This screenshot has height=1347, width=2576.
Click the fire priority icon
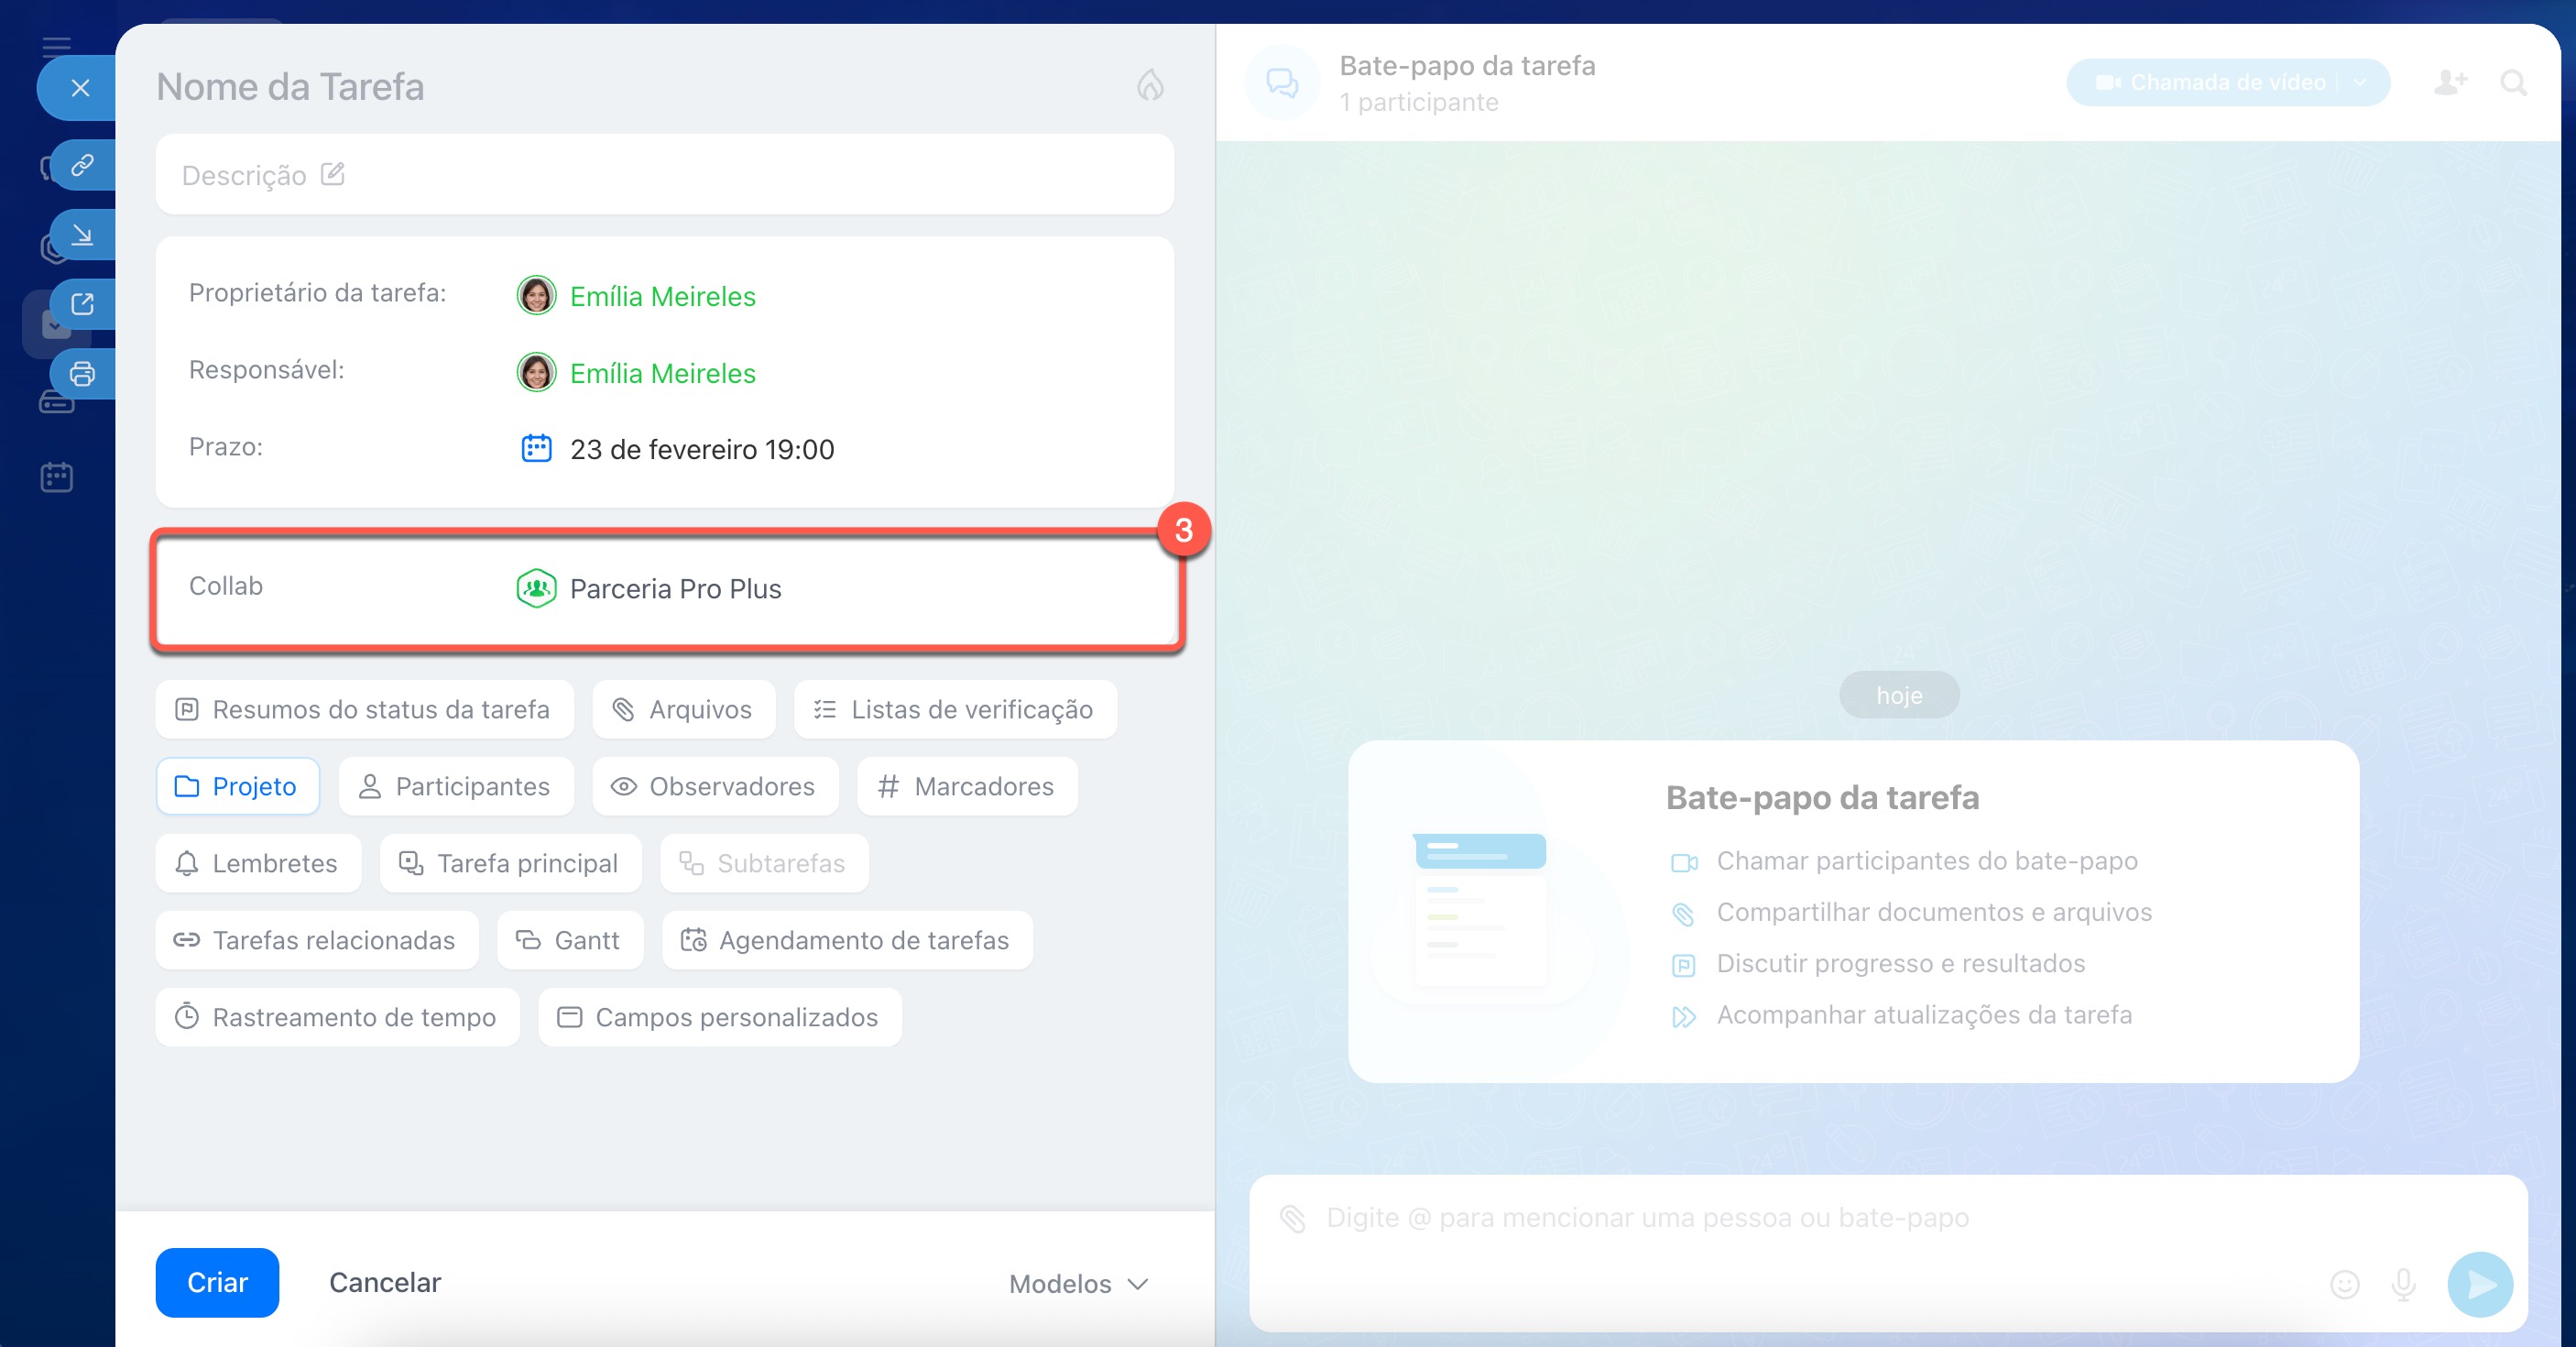pyautogui.click(x=1150, y=86)
